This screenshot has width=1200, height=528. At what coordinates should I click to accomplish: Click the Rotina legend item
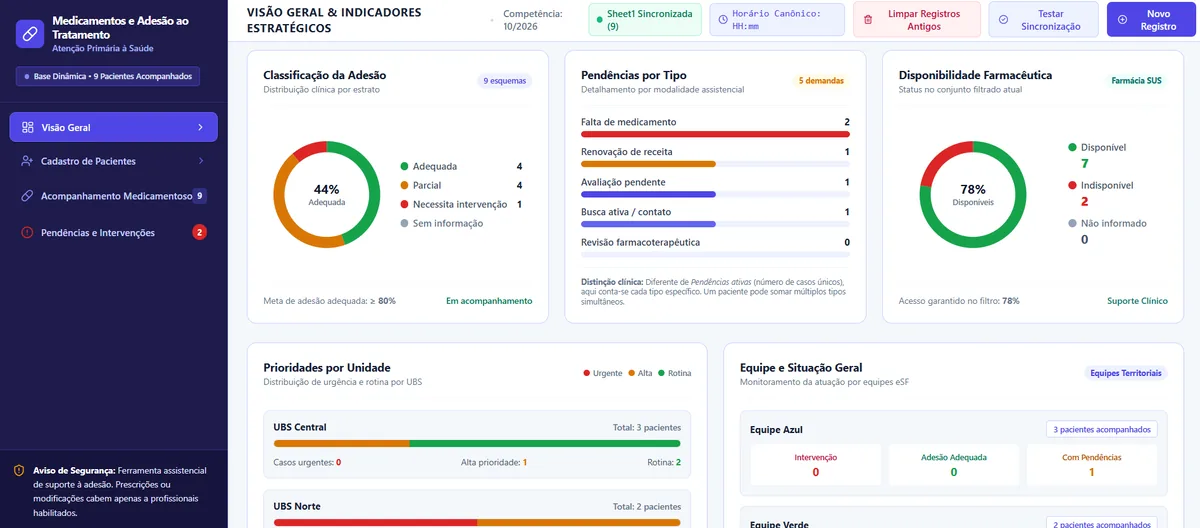675,373
